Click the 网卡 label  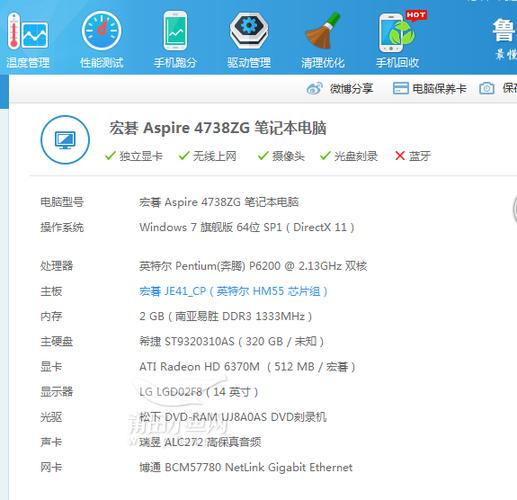[x=51, y=468]
